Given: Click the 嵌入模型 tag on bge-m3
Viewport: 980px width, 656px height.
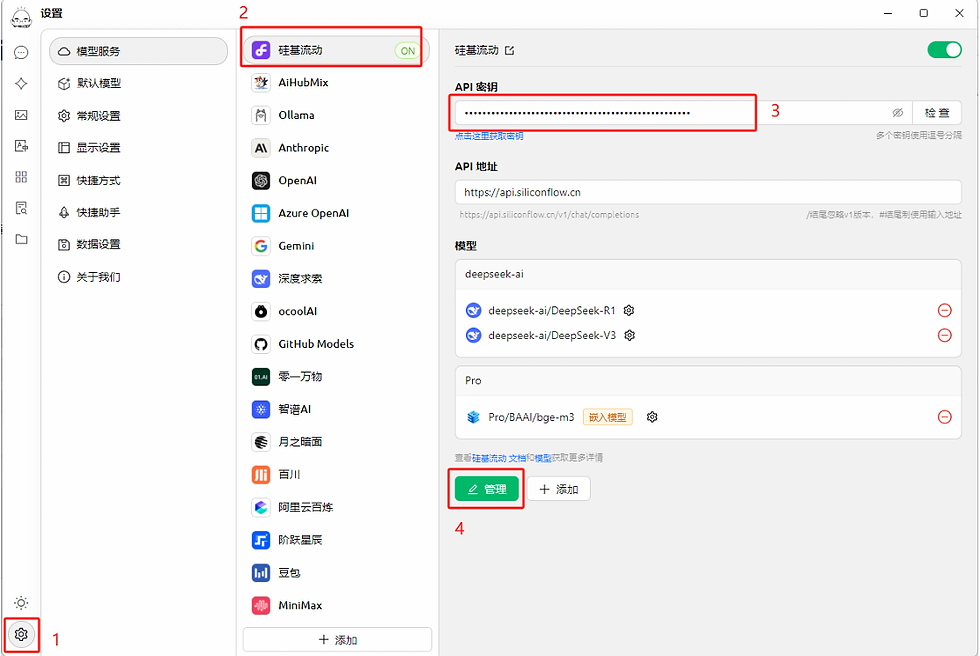Looking at the screenshot, I should pyautogui.click(x=608, y=417).
